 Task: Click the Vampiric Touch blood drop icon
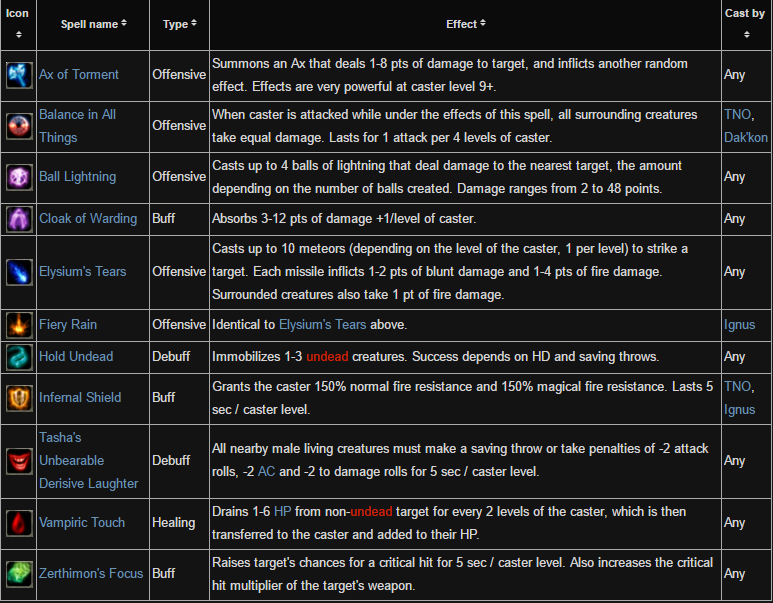(x=18, y=522)
